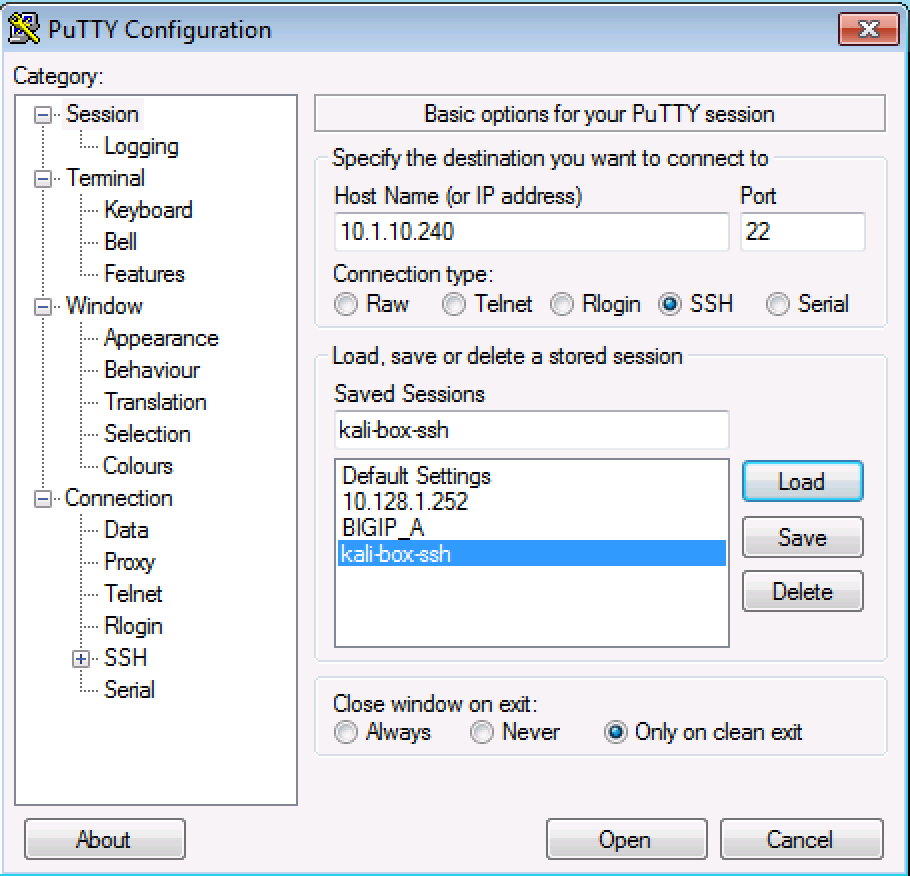Open the Logging category
The image size is (910, 876).
coord(141,146)
